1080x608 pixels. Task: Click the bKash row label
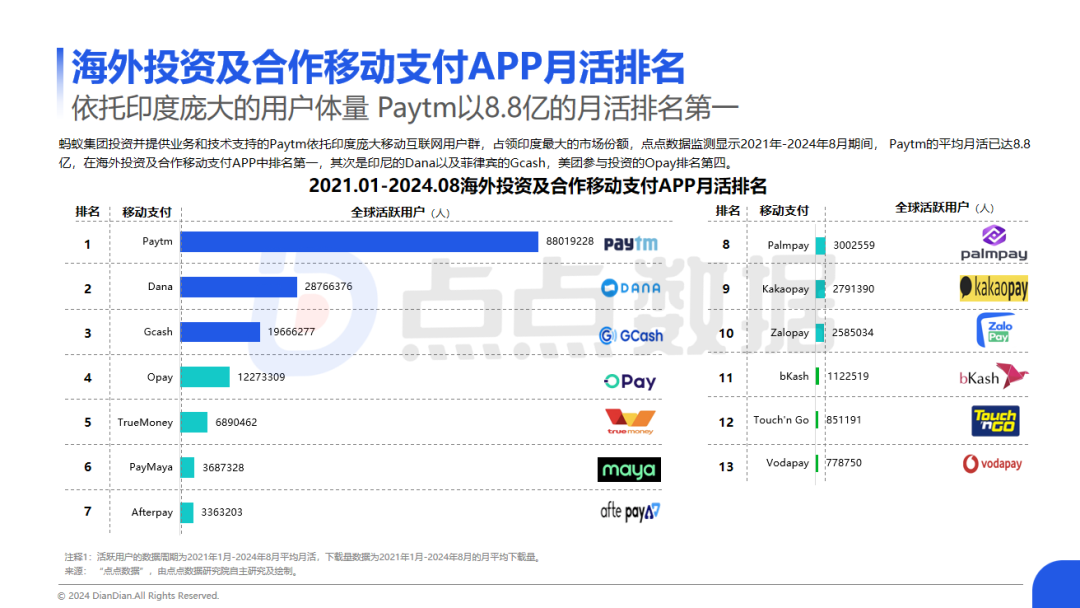coord(794,376)
